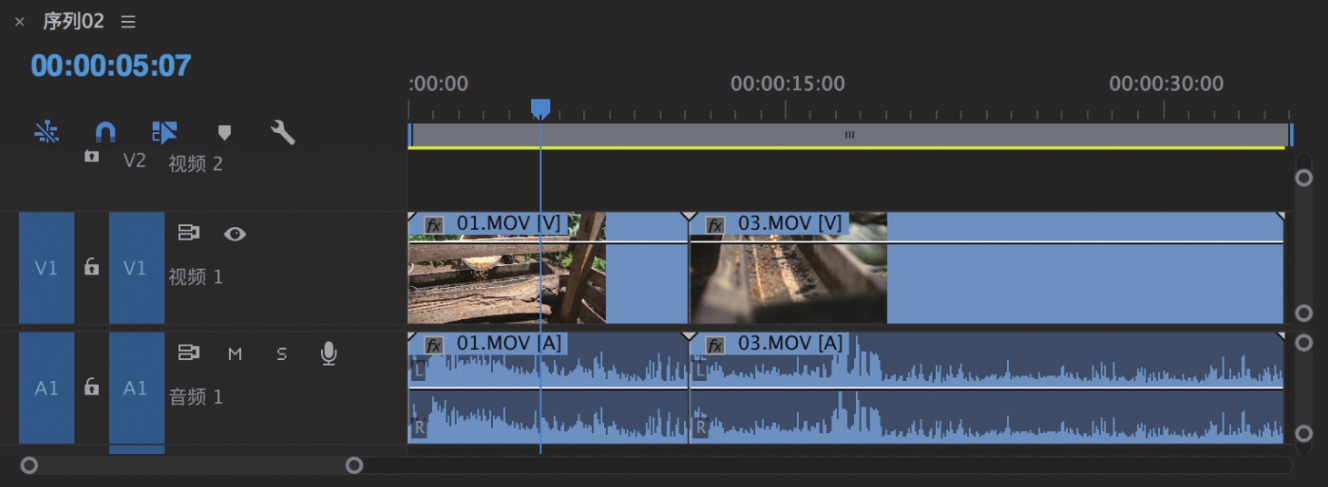Target the V2 video track
Viewport: 1328px width, 487px height.
coord(135,160)
